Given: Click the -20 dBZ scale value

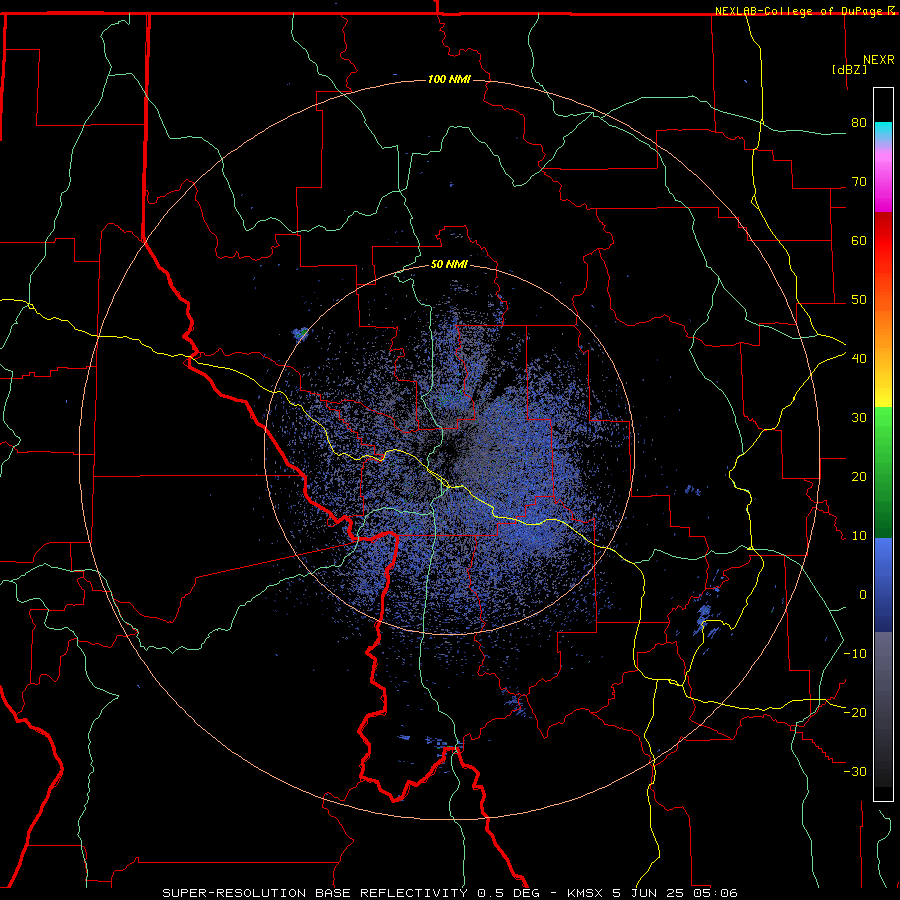Looking at the screenshot, I should 855,712.
